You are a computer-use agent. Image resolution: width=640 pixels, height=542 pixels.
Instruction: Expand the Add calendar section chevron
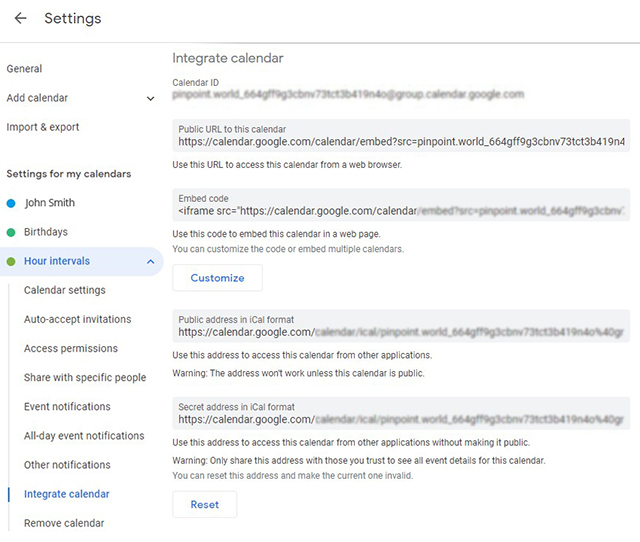[150, 98]
